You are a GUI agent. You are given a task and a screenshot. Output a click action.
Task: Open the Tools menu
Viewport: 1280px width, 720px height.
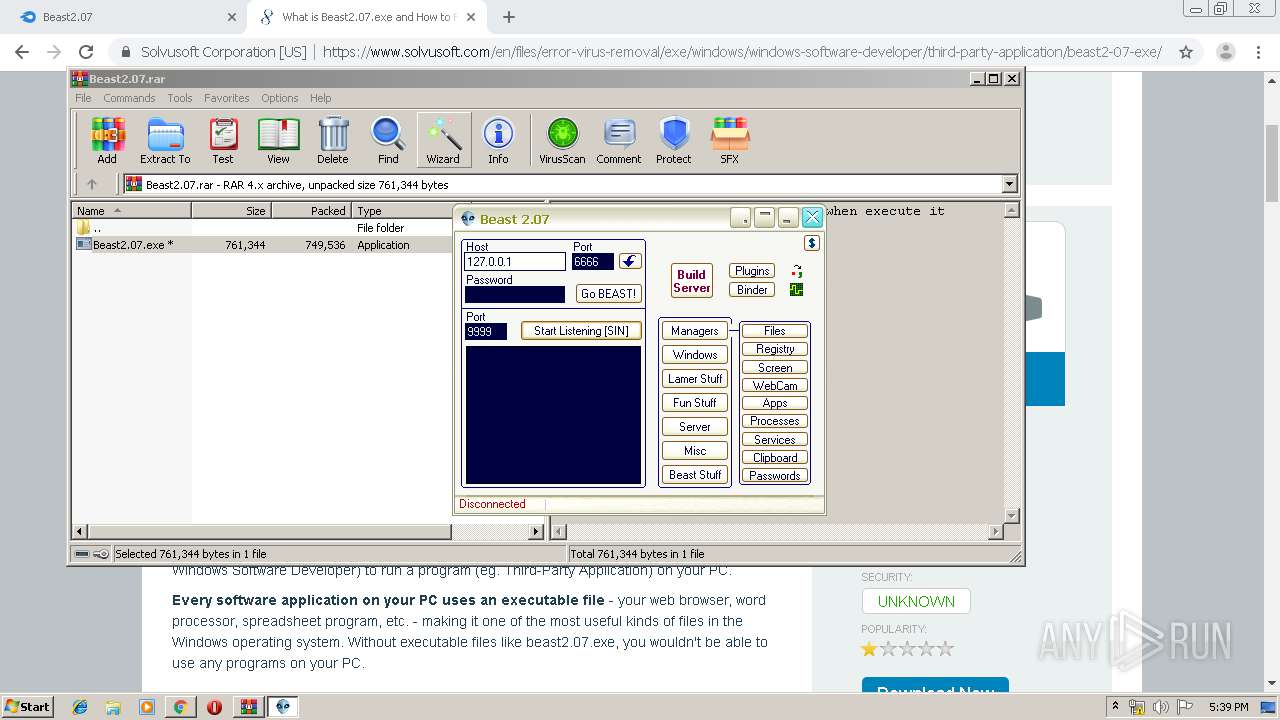point(180,98)
